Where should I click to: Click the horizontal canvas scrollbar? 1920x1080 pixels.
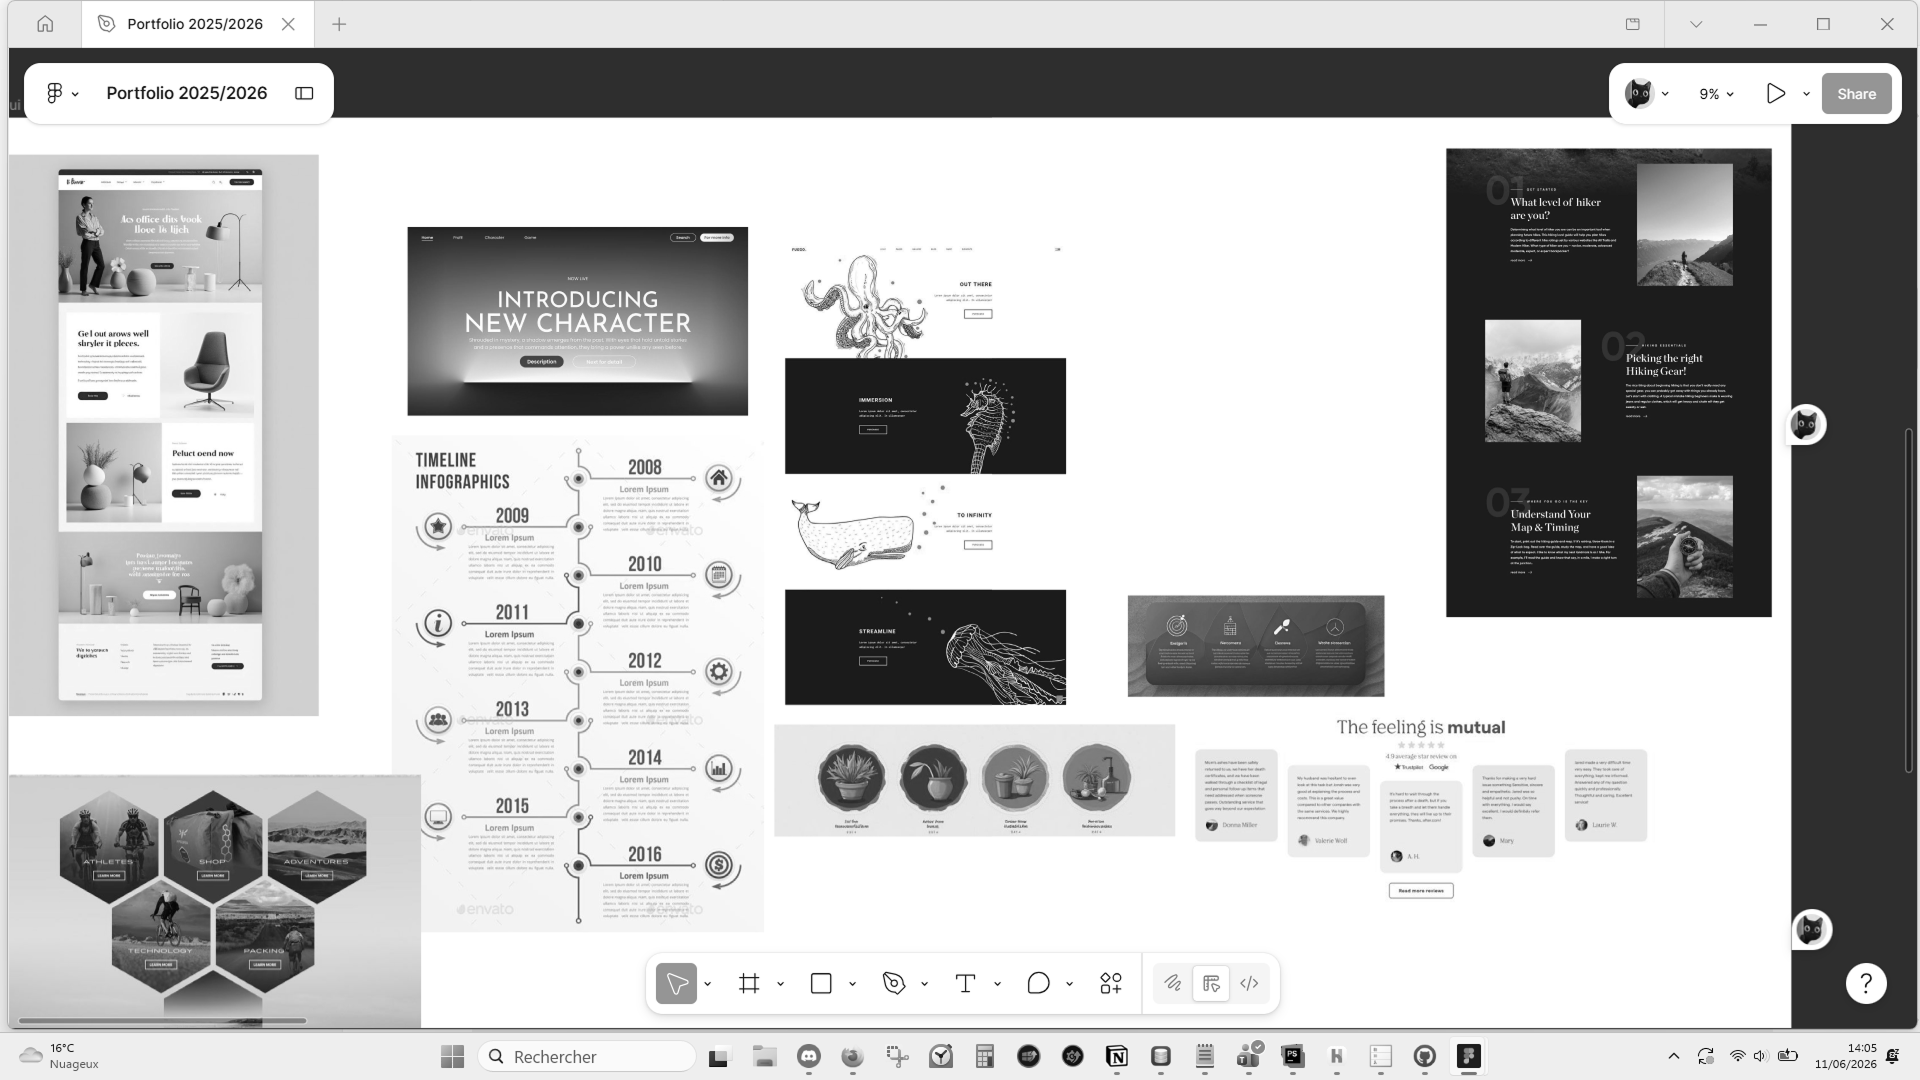[162, 1021]
